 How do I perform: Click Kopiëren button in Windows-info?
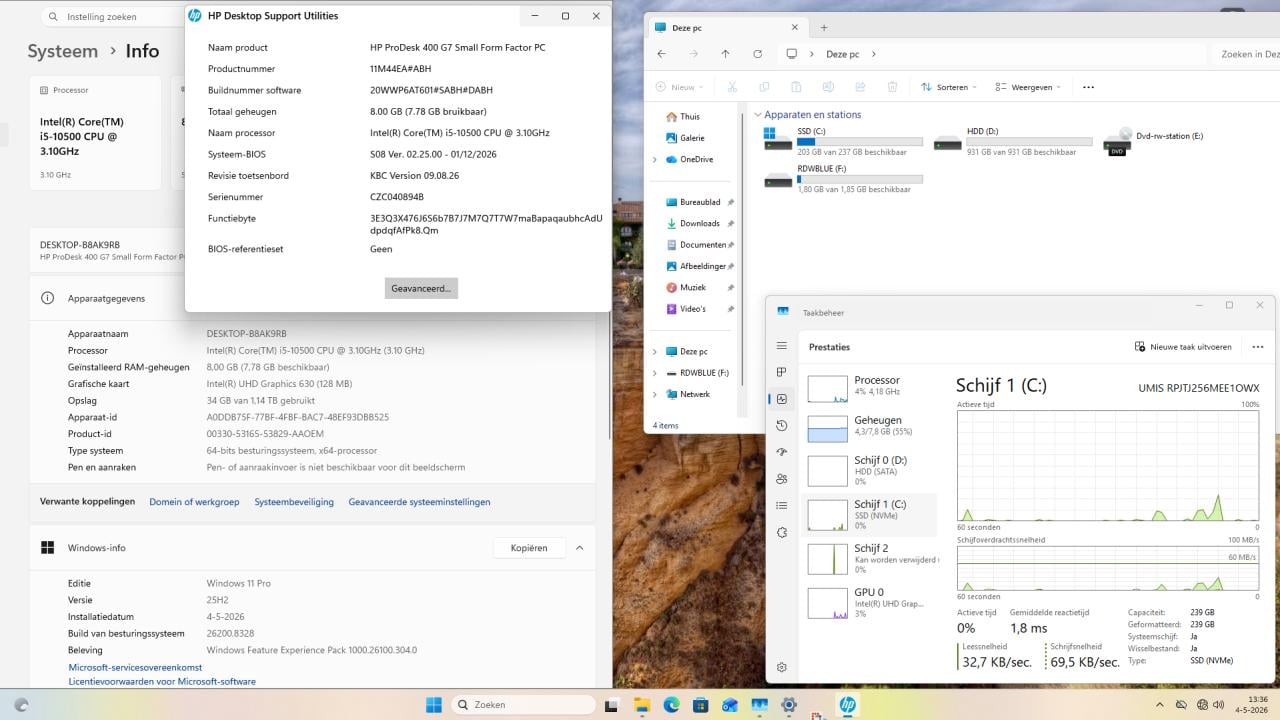(x=529, y=548)
